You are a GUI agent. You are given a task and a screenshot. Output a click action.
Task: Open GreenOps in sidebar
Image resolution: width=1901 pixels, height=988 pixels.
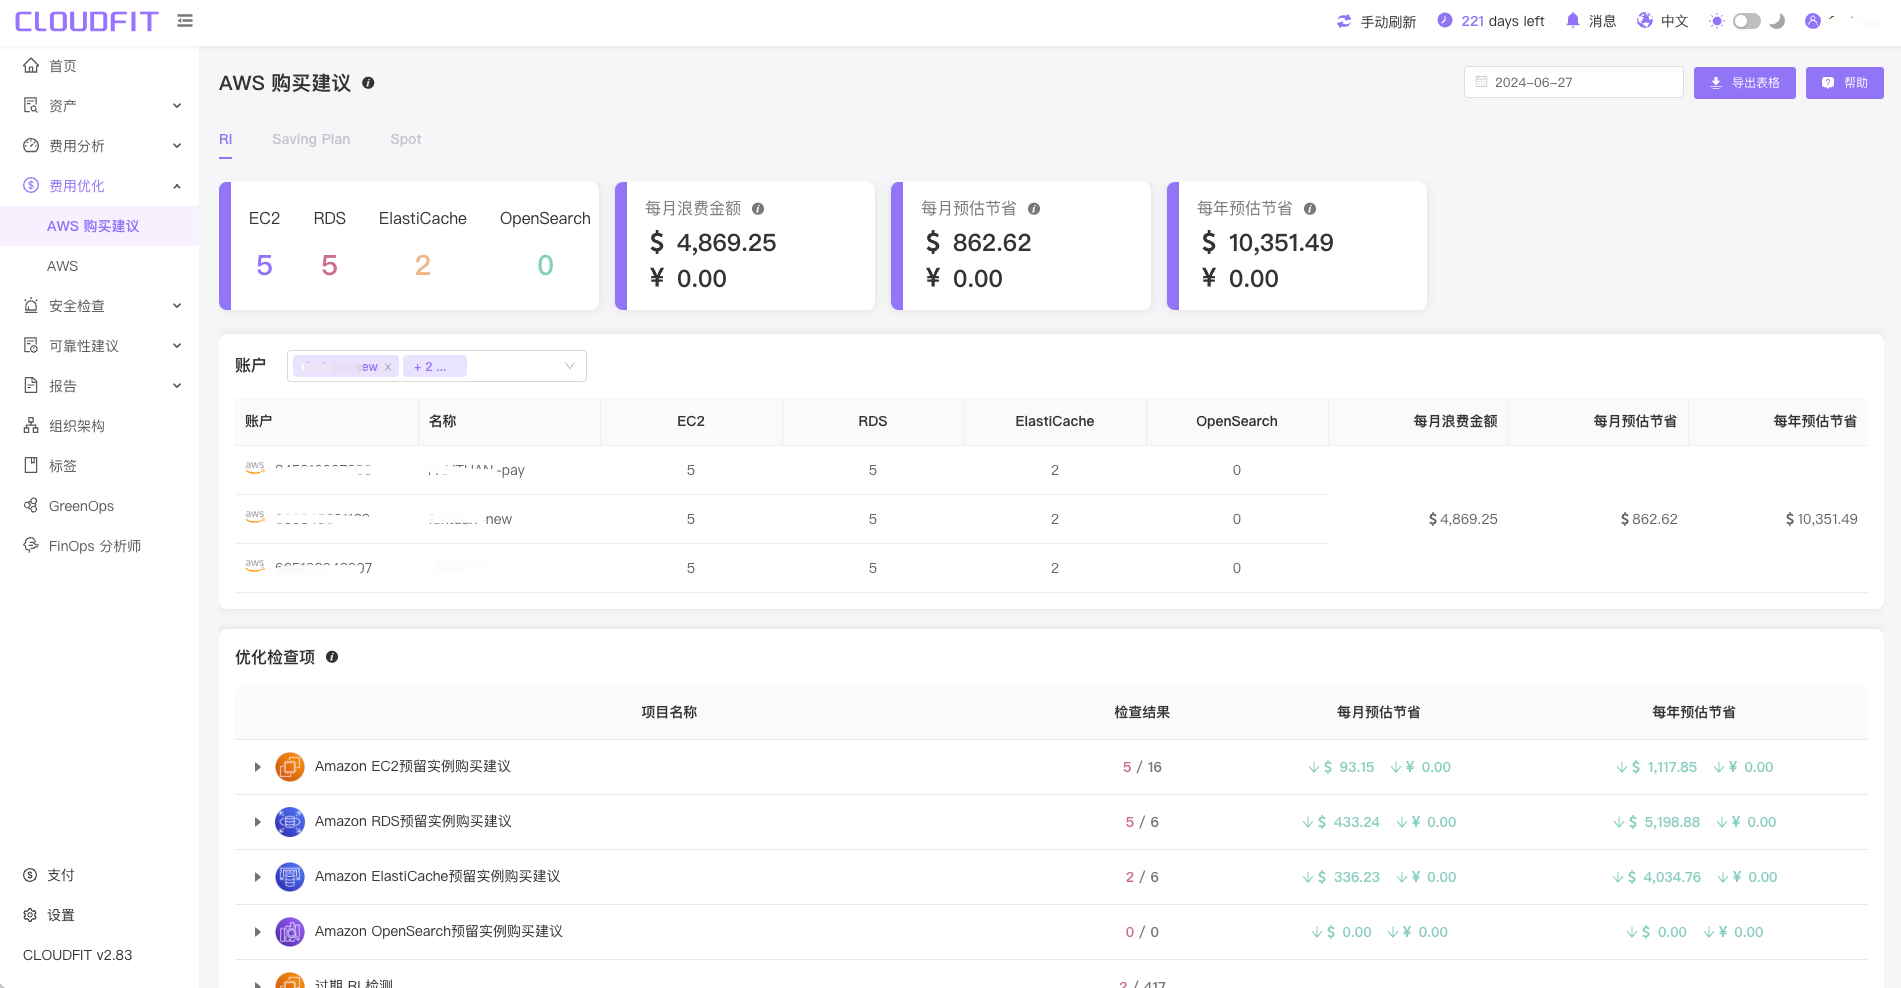click(100, 506)
